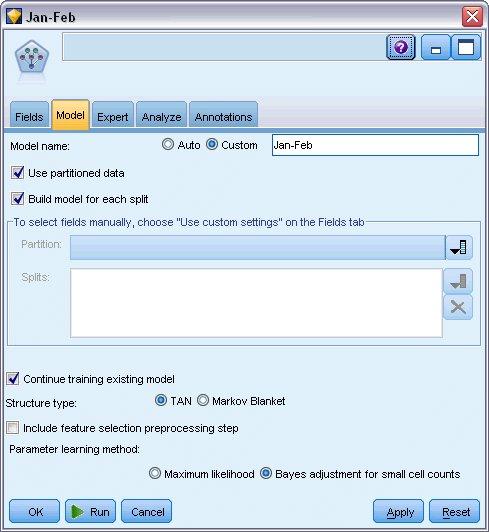Choose TAN structure type
Viewport: 489px width, 532px height.
[161, 401]
